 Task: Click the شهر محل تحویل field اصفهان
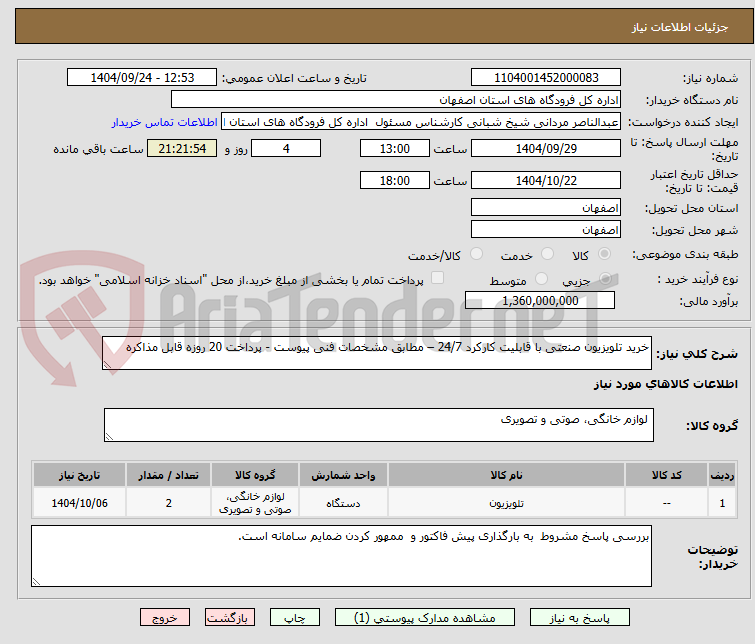(546, 229)
